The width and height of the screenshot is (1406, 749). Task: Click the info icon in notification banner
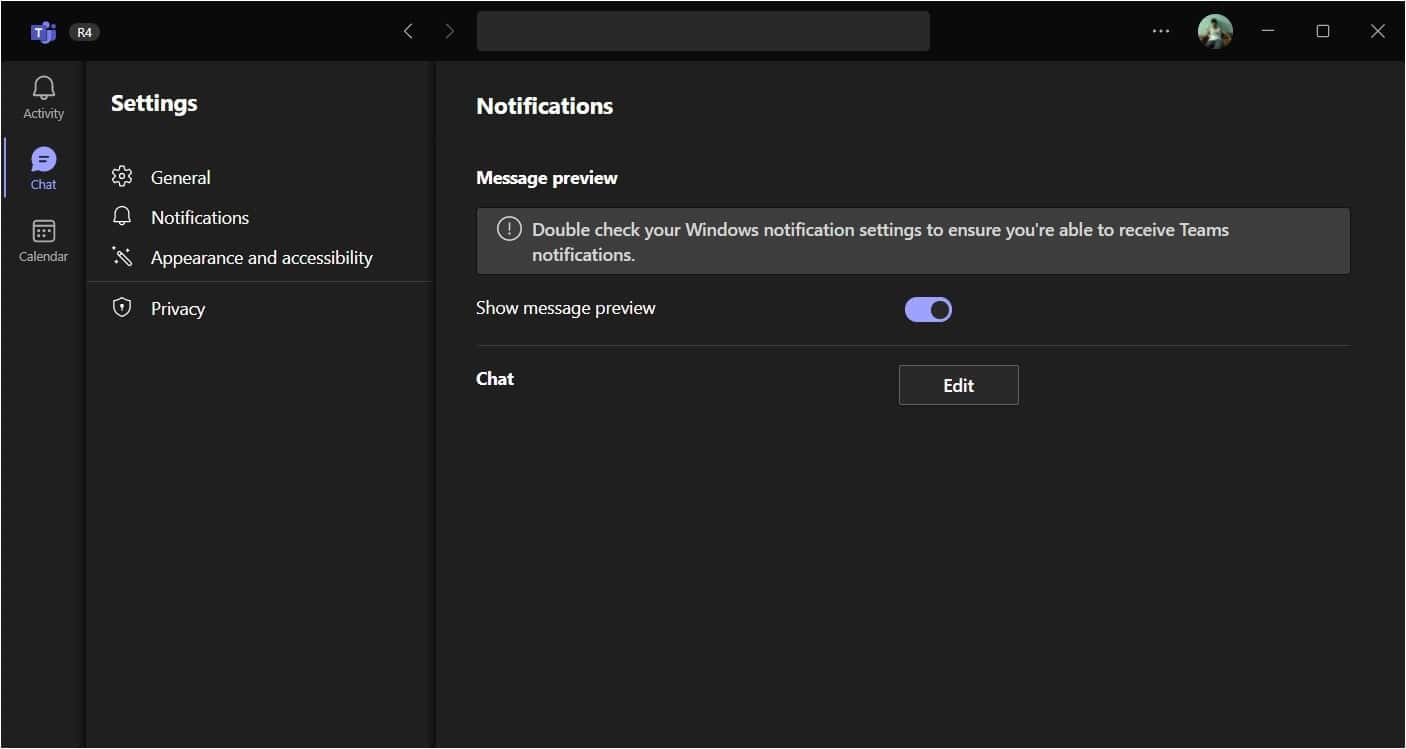tap(509, 229)
